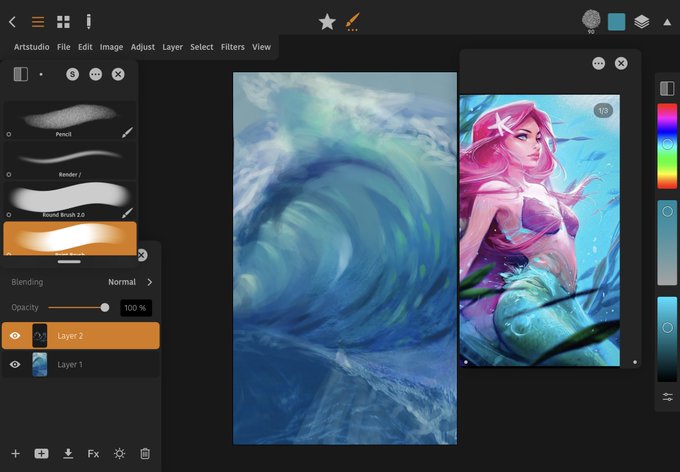Close the reference image panel
Image resolution: width=680 pixels, height=472 pixels.
point(621,63)
